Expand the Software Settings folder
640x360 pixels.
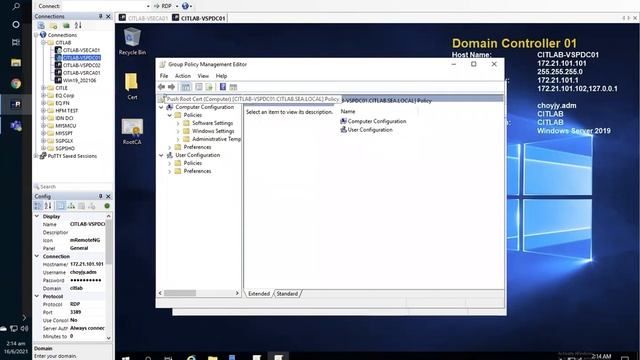178,123
